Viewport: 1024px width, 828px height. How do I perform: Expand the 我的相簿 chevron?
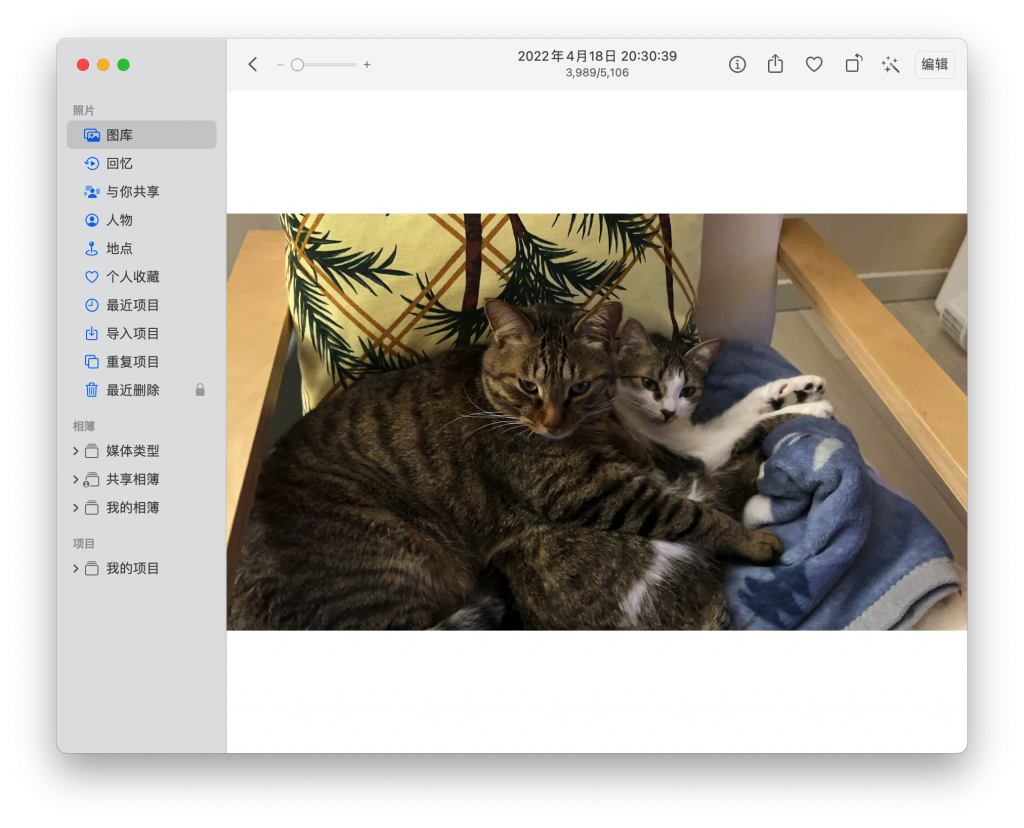click(x=76, y=507)
